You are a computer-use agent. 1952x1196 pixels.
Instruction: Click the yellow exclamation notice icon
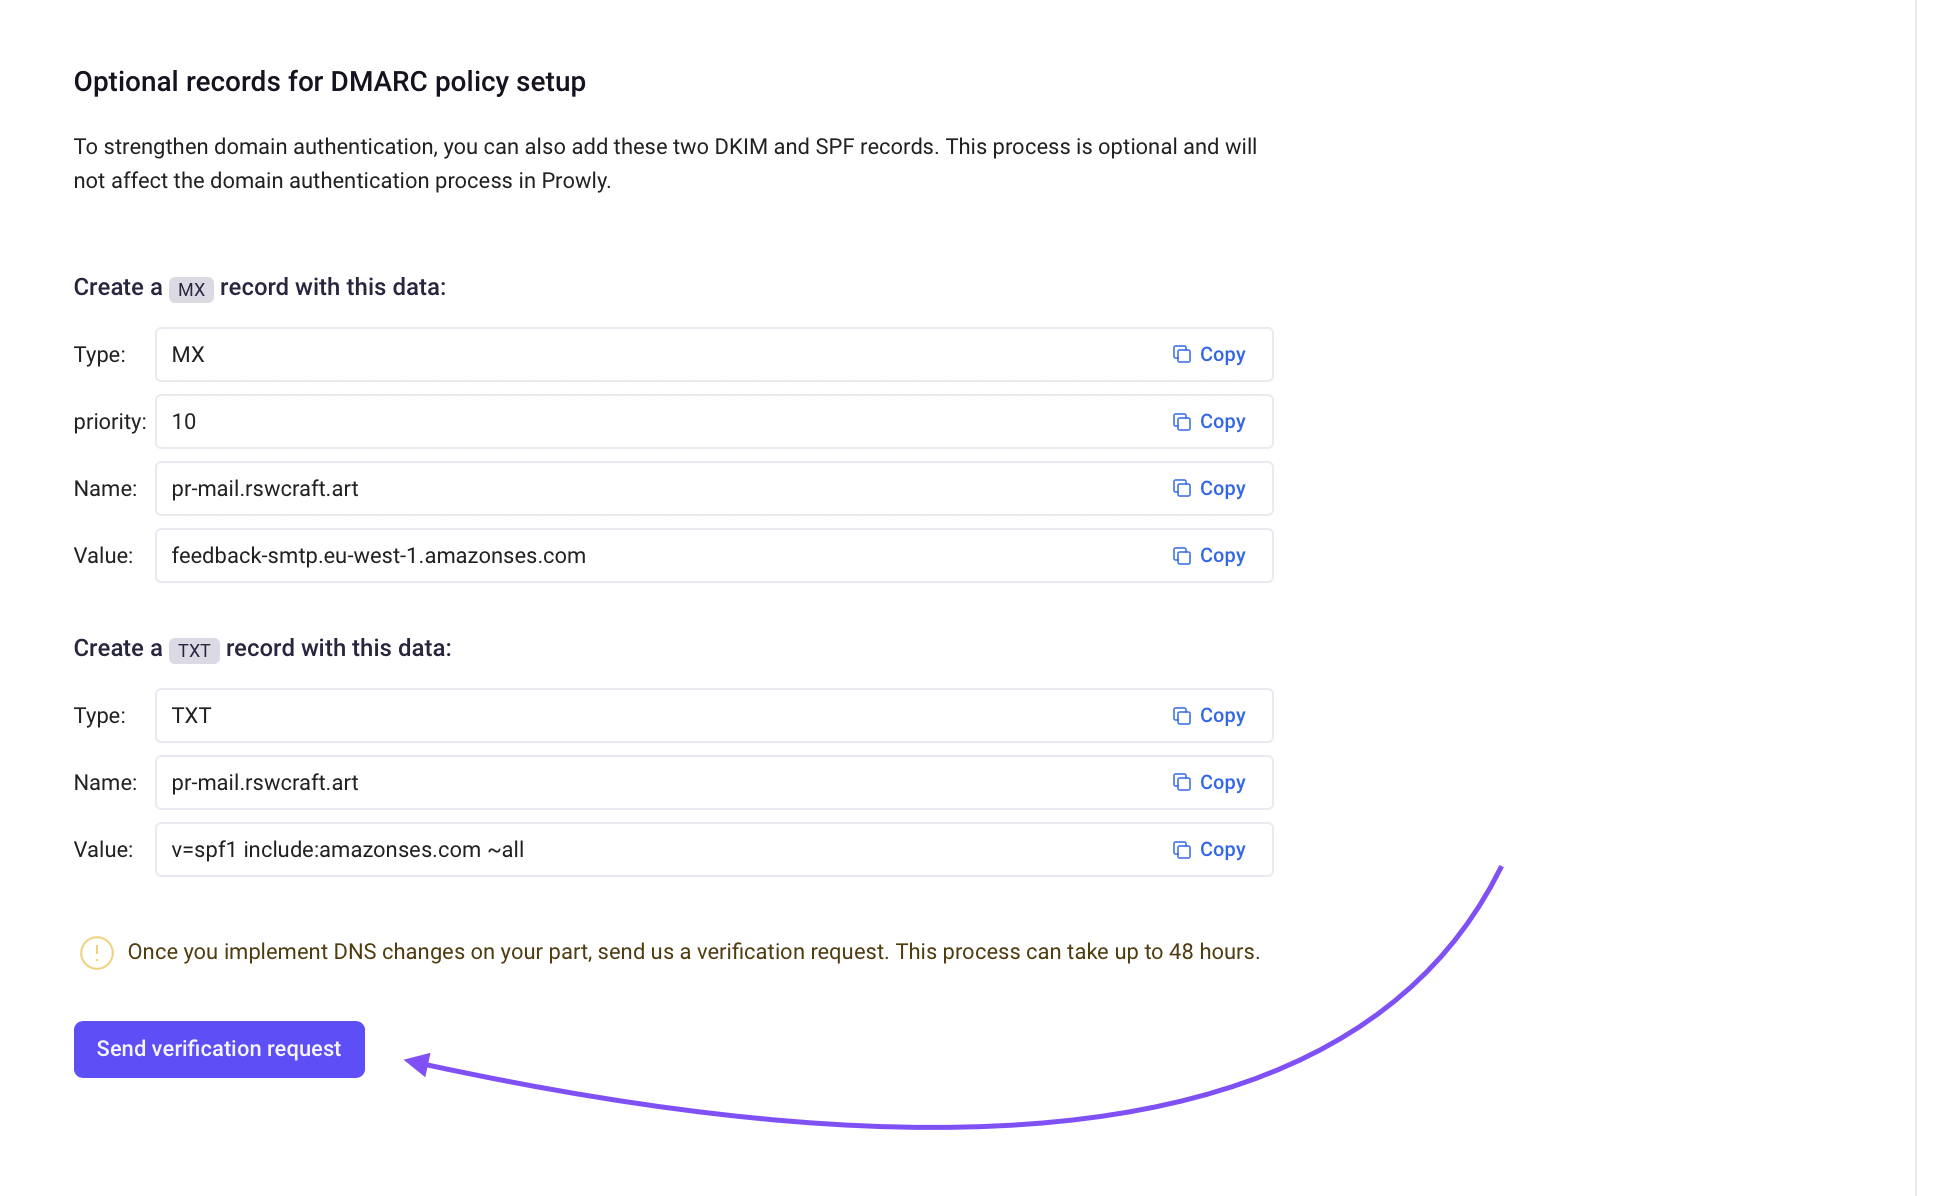(97, 953)
